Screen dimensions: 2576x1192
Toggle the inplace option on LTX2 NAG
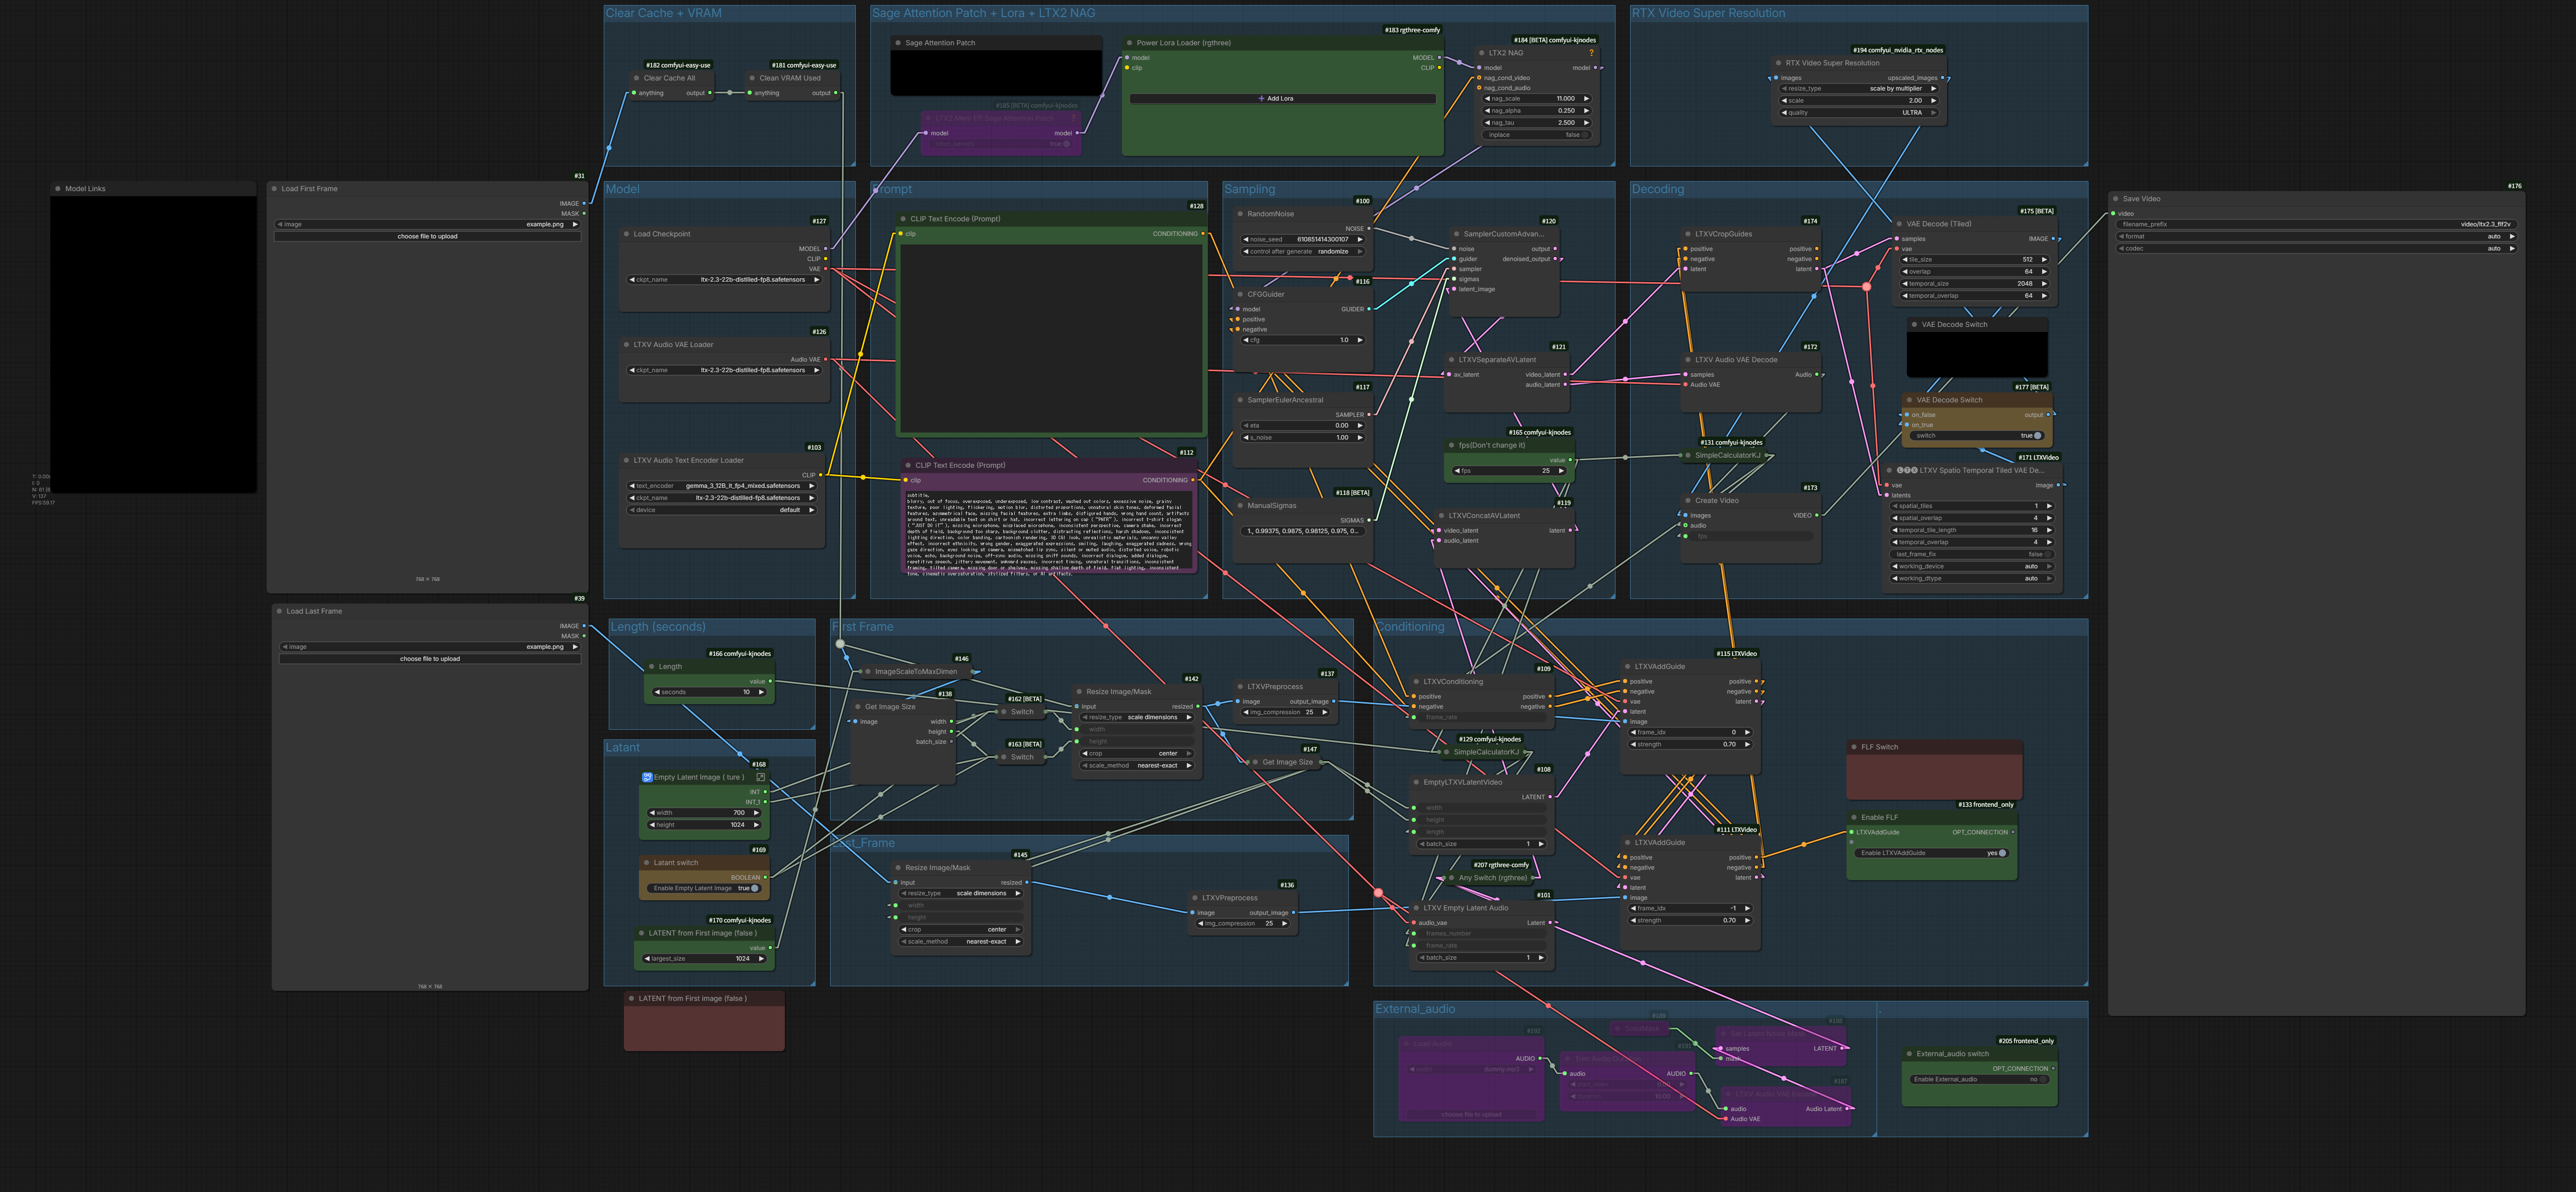pos(1537,135)
